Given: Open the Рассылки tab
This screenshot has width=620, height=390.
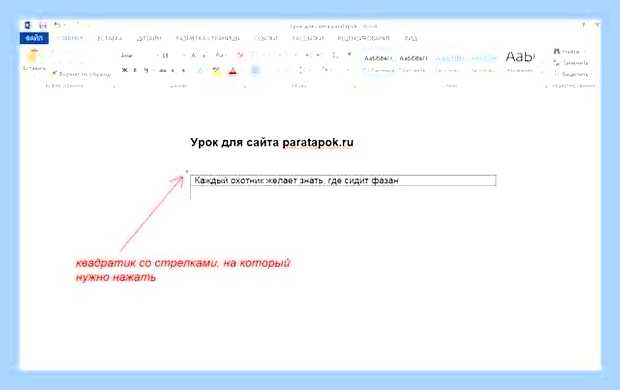Looking at the screenshot, I should coord(308,38).
